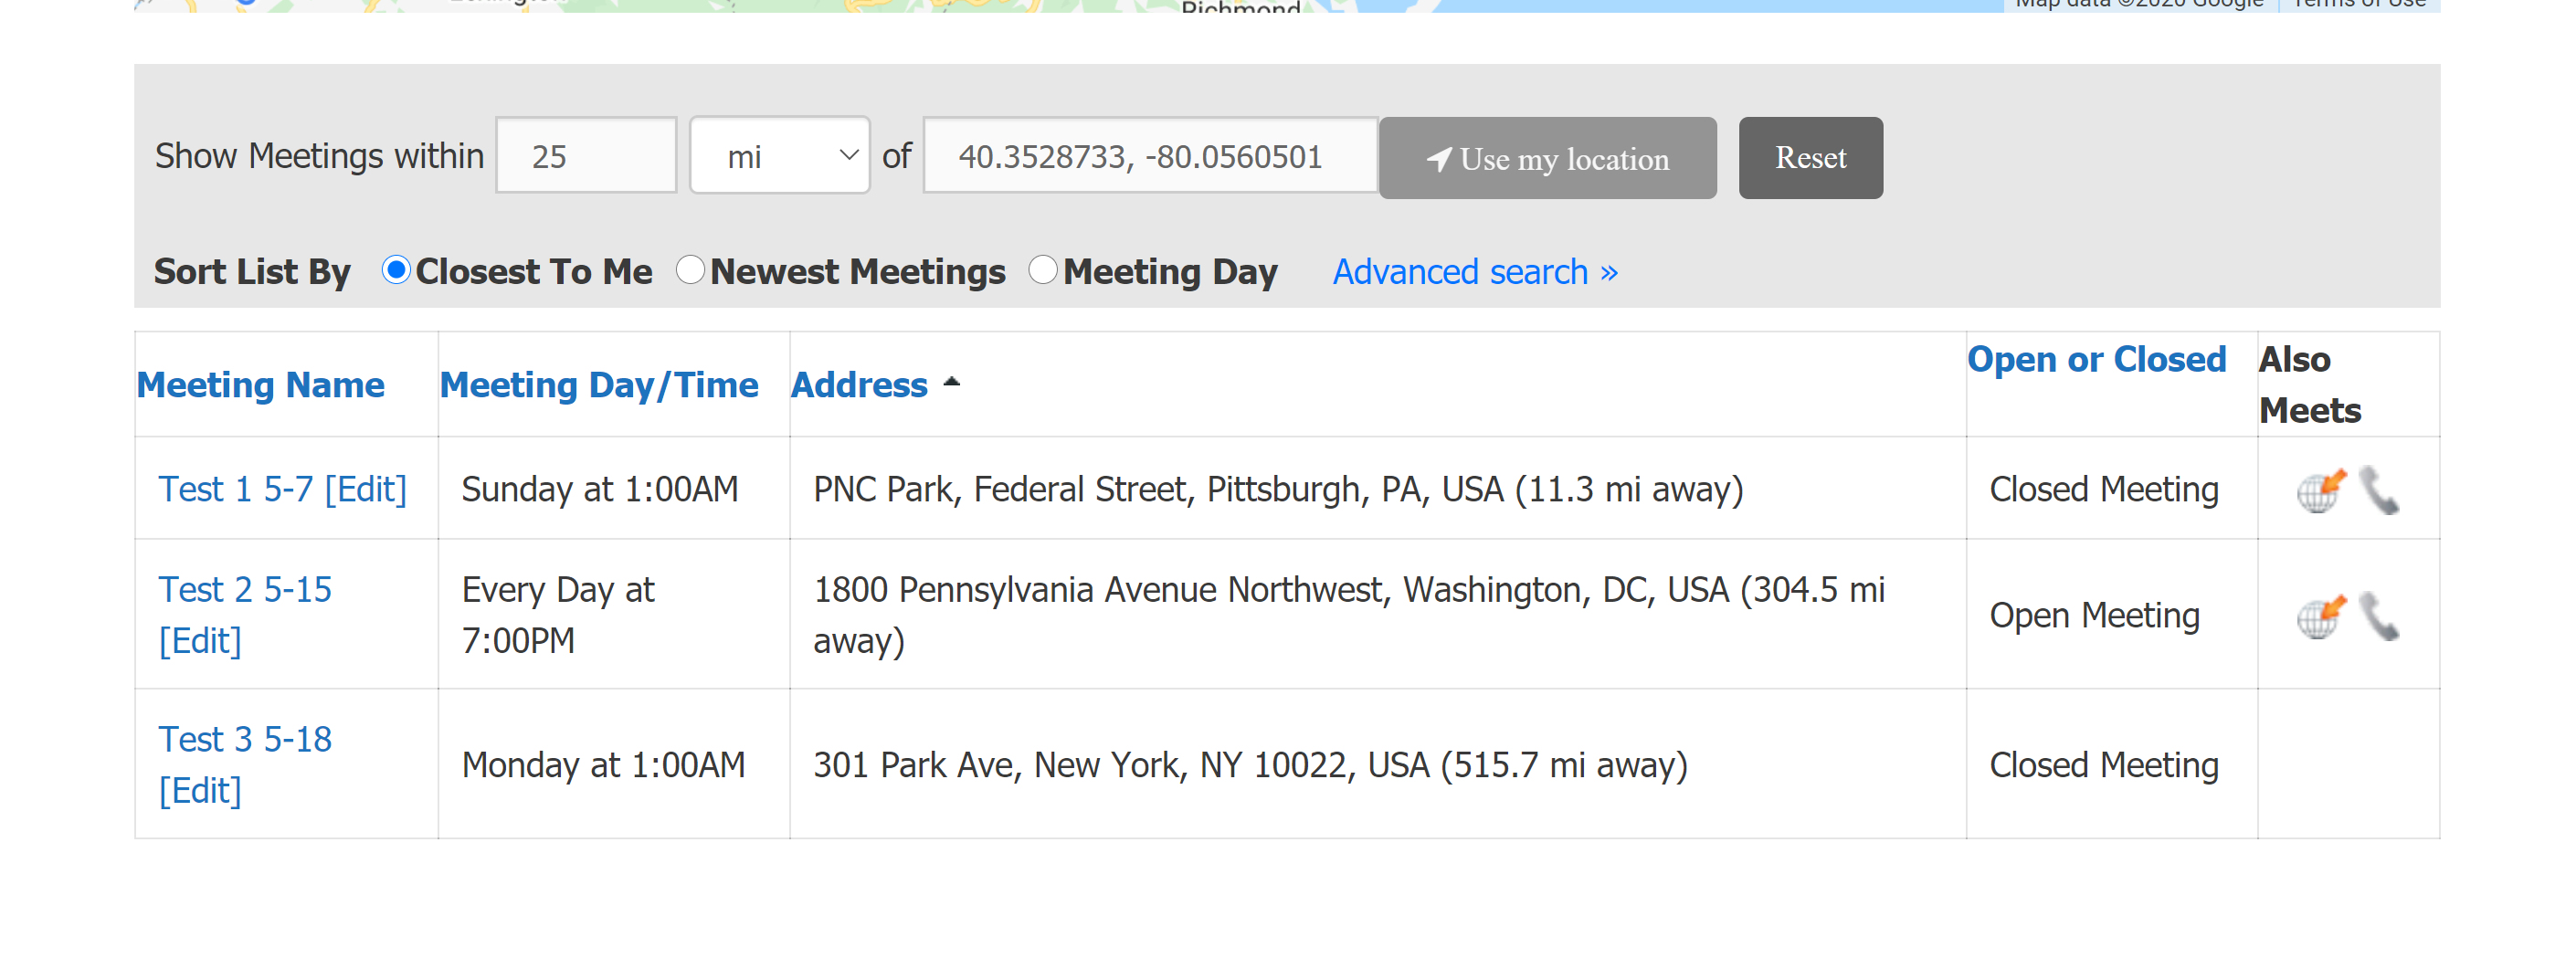Image resolution: width=2576 pixels, height=969 pixels.
Task: Click the location coordinates input field
Action: click(x=1151, y=156)
